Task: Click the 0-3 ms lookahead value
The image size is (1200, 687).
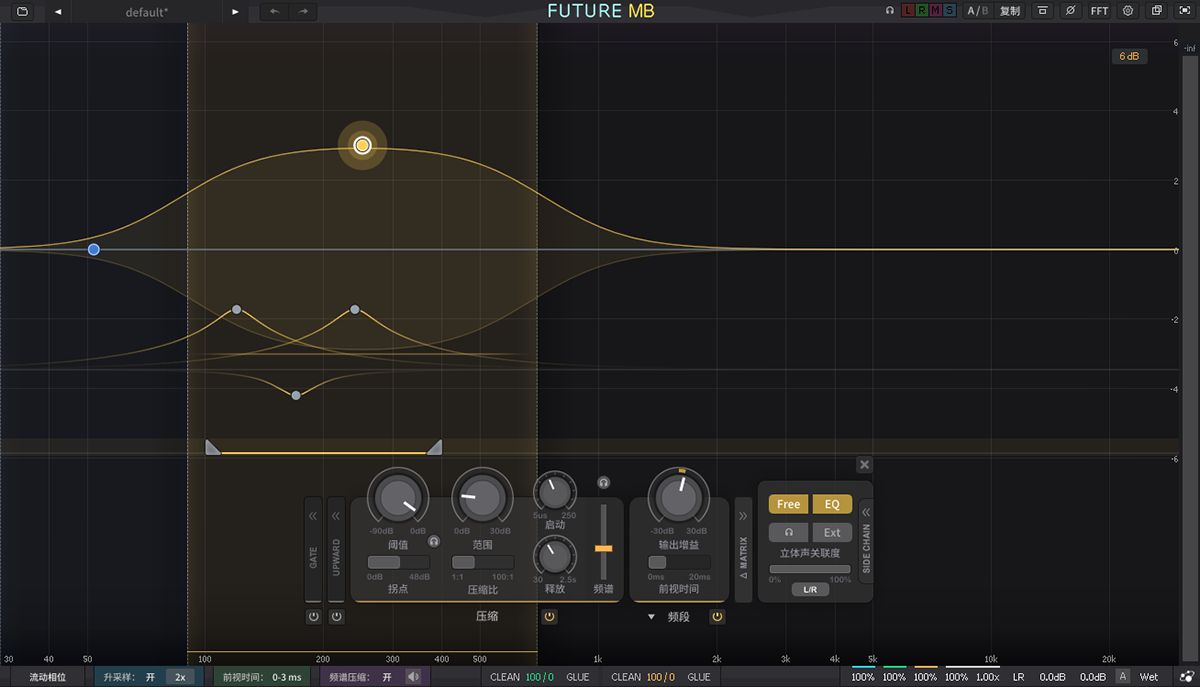Action: (286, 677)
